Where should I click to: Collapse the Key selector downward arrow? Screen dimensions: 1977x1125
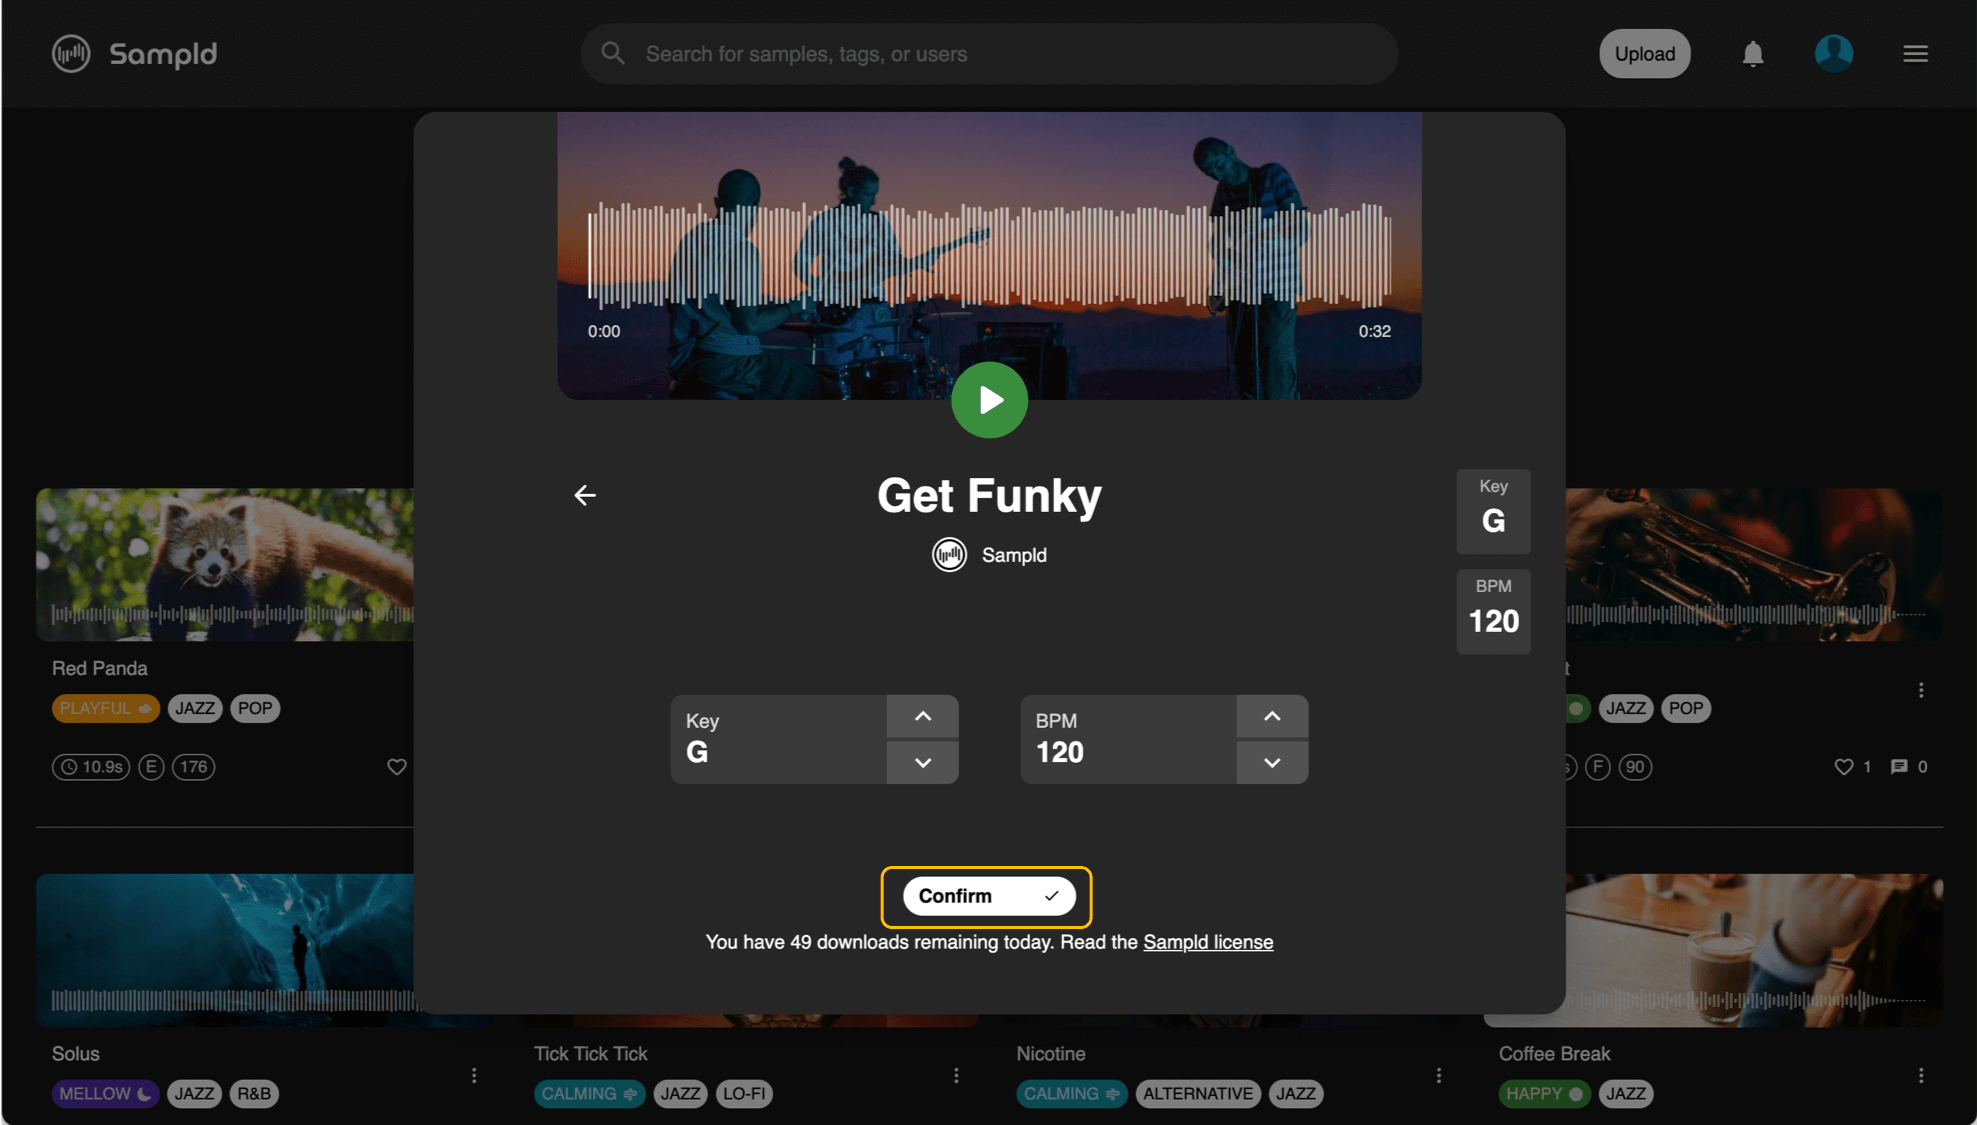922,761
